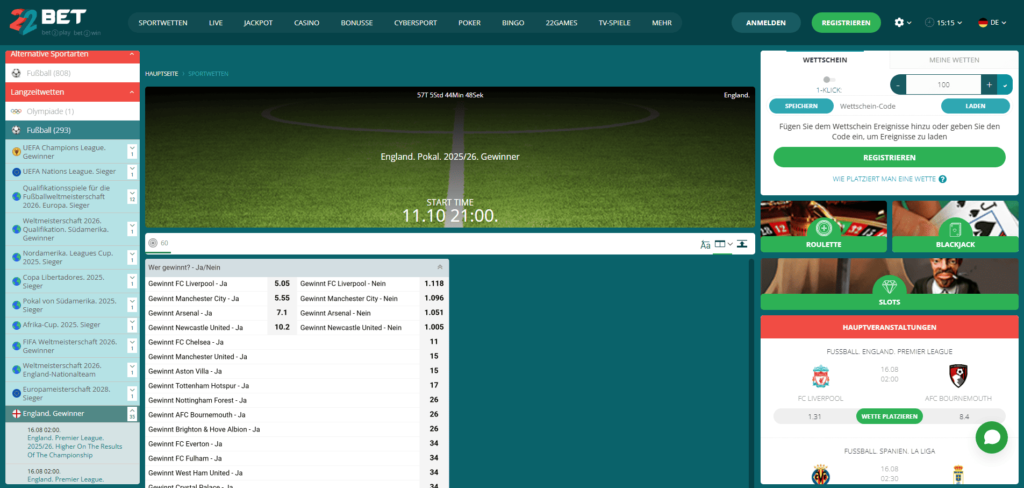This screenshot has height=488, width=1024.
Task: Click the help question mark icon
Action: 942,179
